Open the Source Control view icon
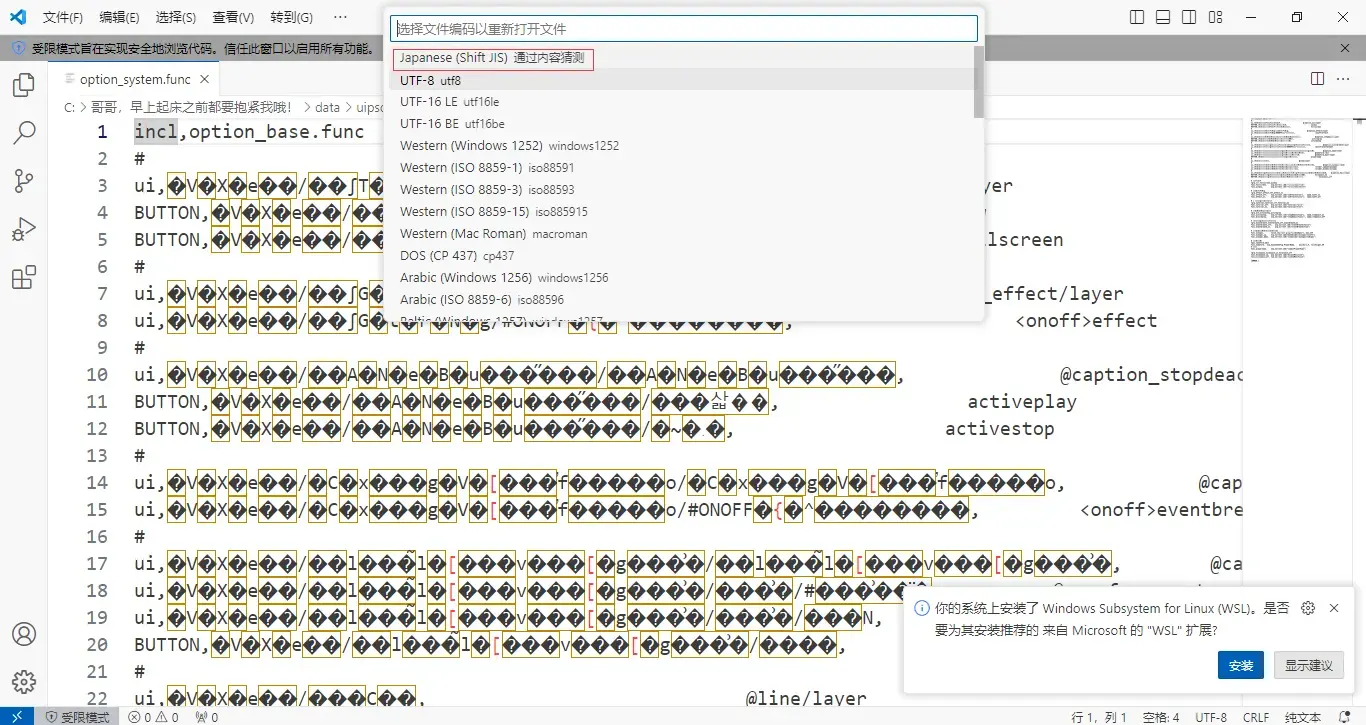This screenshot has height=725, width=1366. tap(24, 181)
